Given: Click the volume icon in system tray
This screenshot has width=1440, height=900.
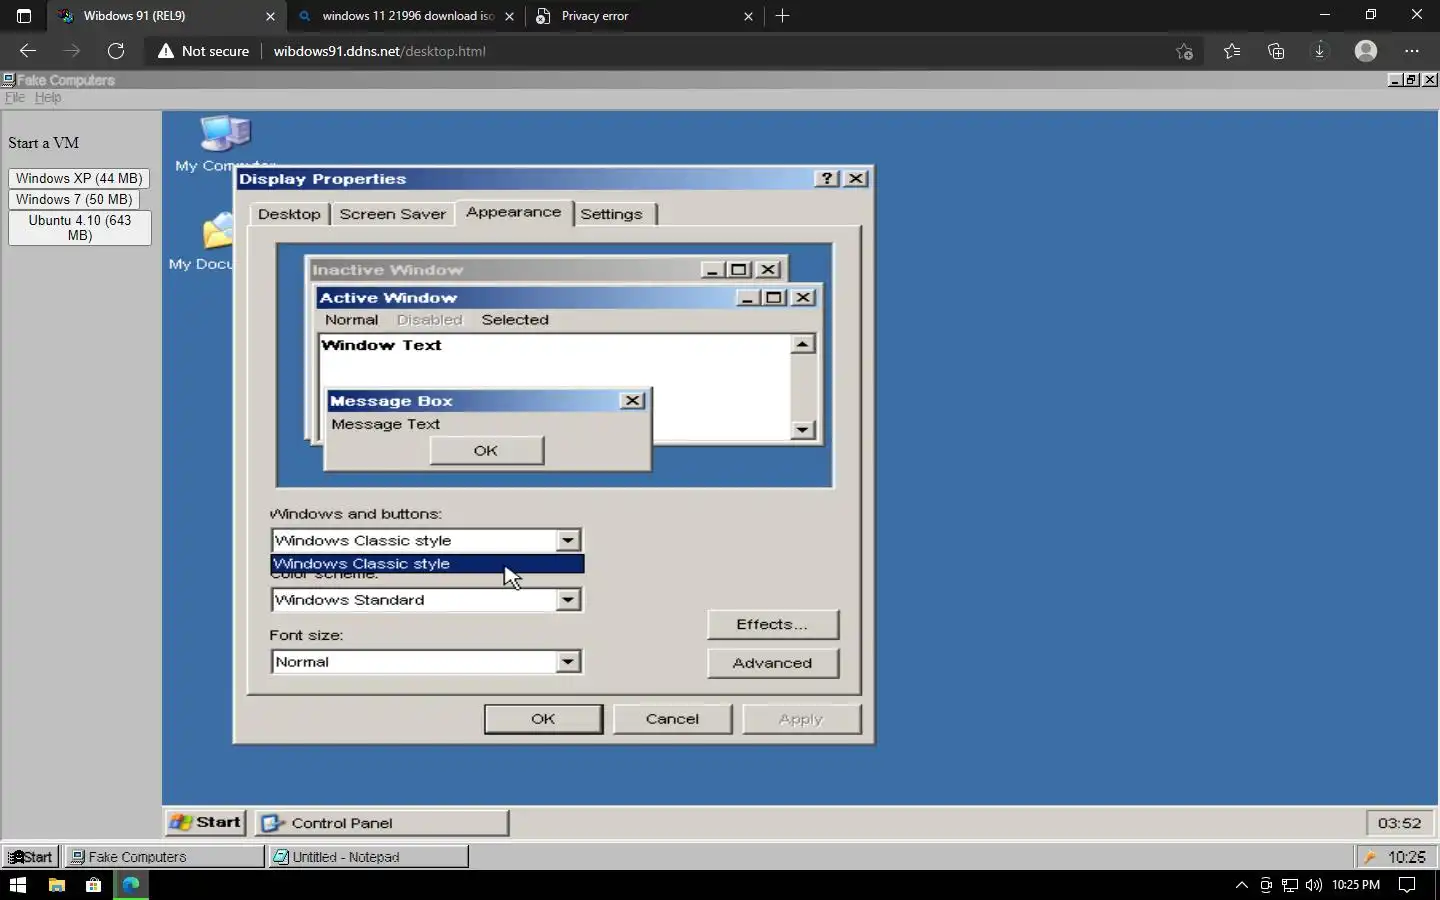Looking at the screenshot, I should point(1314,885).
